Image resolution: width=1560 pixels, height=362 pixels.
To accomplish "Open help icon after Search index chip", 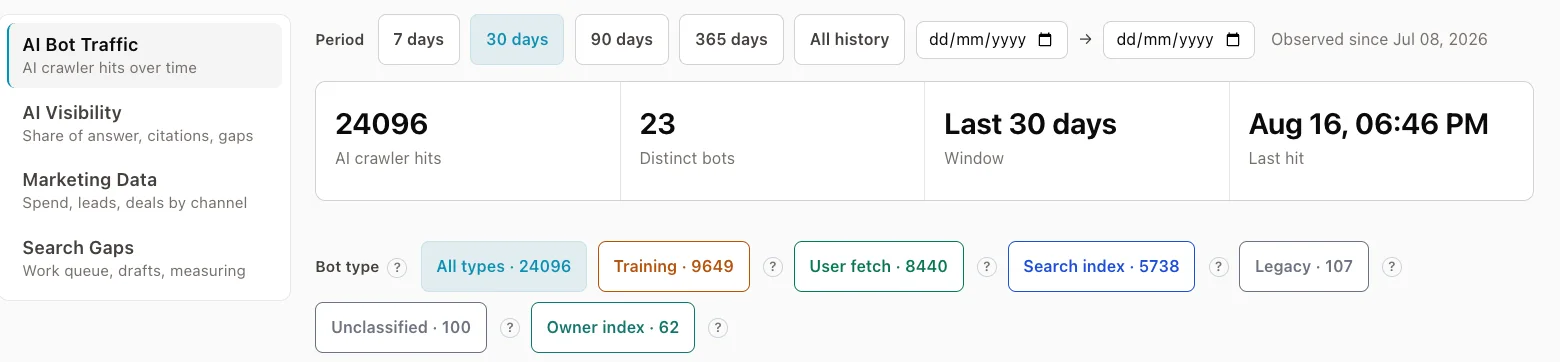I will click(1218, 267).
